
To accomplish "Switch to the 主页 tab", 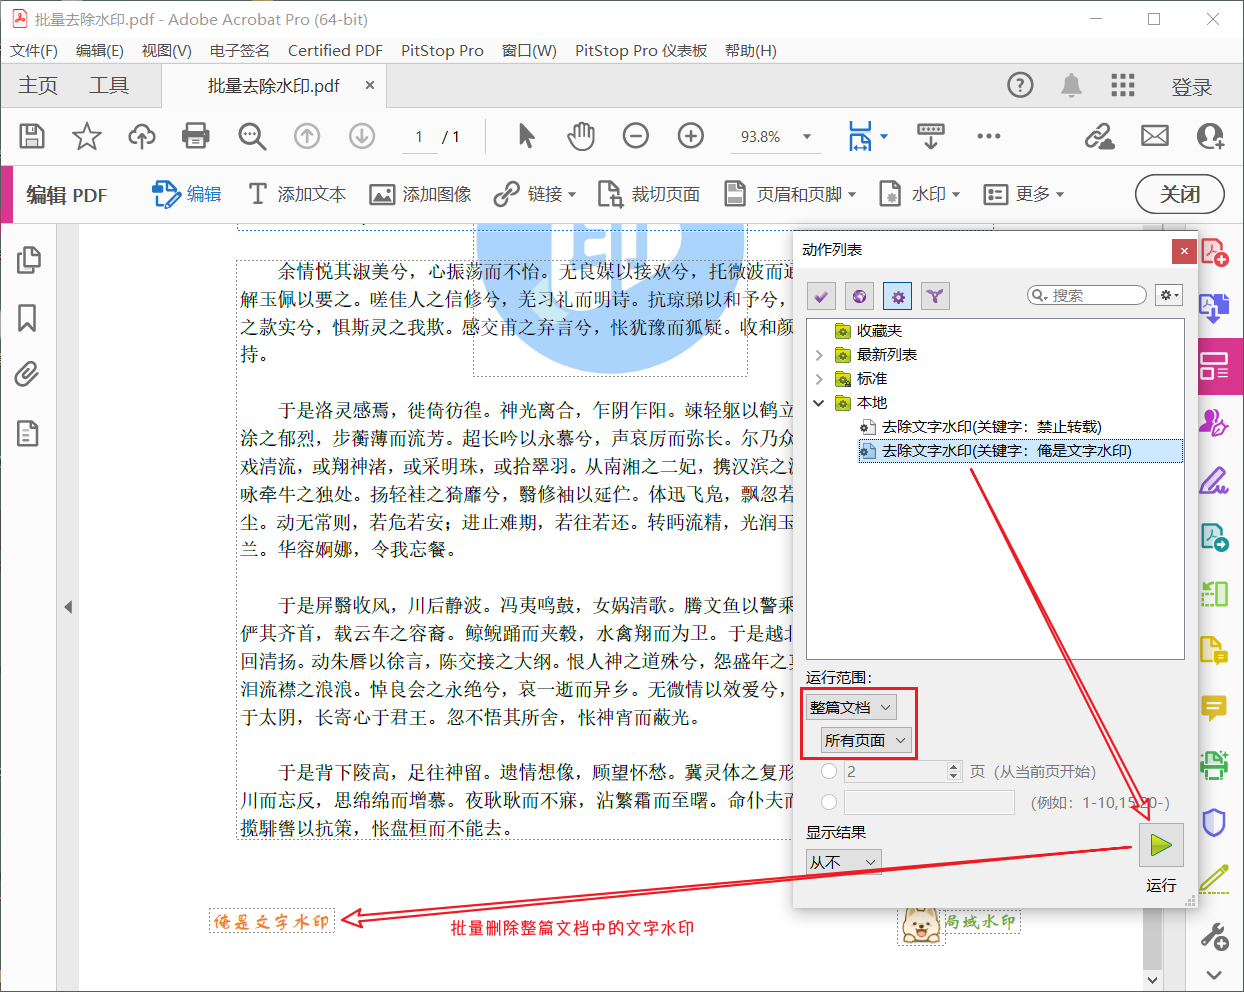I will coord(38,86).
